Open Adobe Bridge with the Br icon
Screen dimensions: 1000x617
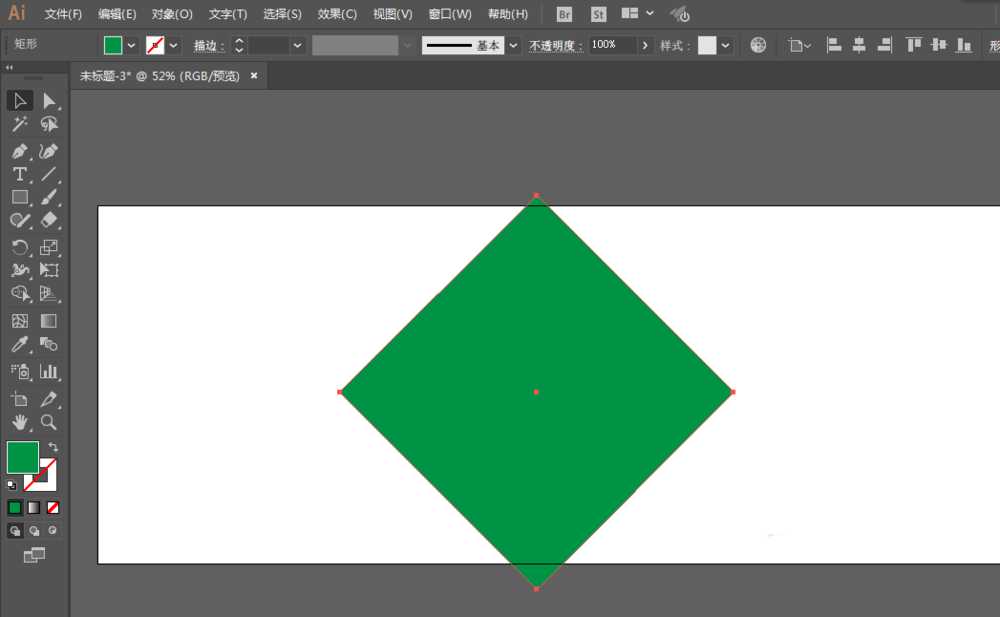coord(565,14)
